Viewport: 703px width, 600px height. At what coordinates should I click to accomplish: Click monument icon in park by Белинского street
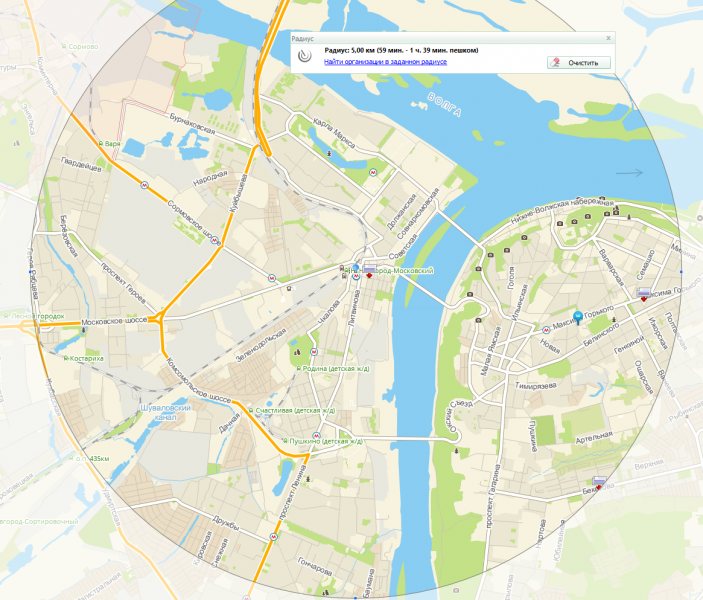[614, 320]
